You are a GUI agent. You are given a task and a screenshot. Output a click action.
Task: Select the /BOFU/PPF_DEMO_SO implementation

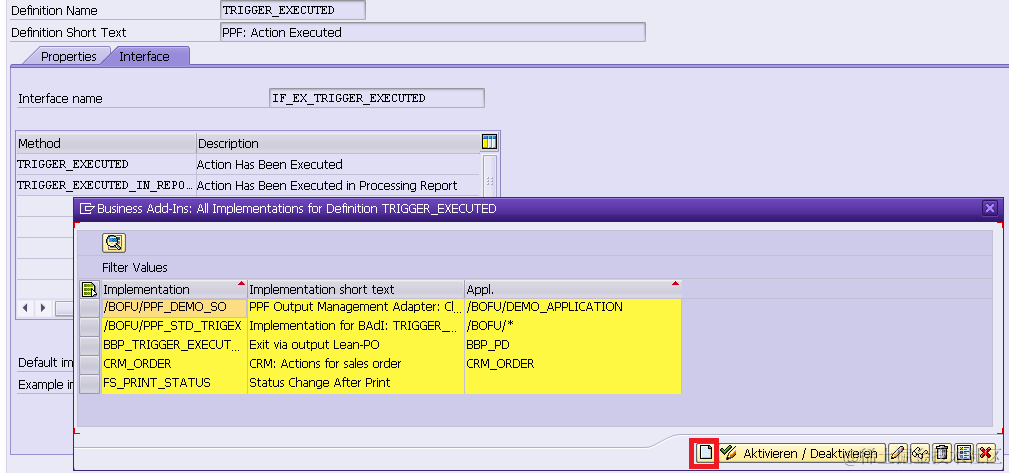(x=174, y=307)
